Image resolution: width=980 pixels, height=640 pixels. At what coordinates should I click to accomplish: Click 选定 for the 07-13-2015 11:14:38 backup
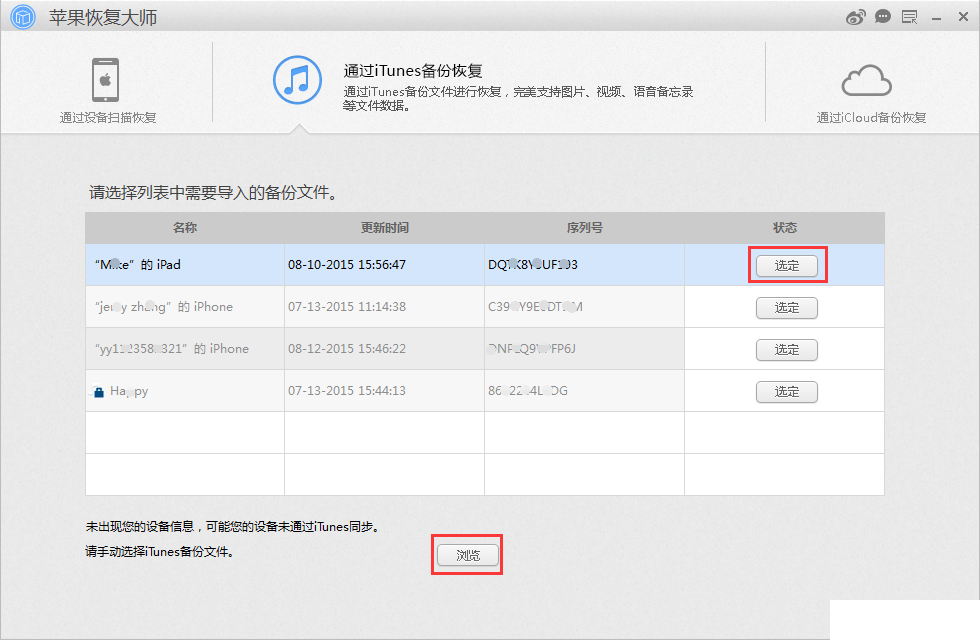click(787, 308)
